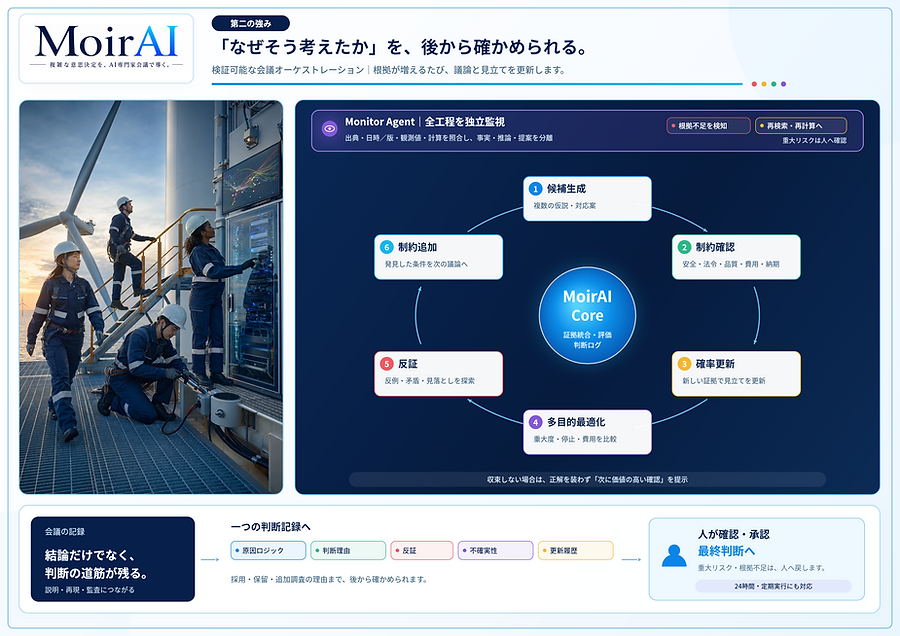Click the "人が確認・承認" heading
Viewport: 900px width, 636px height.
point(733,534)
